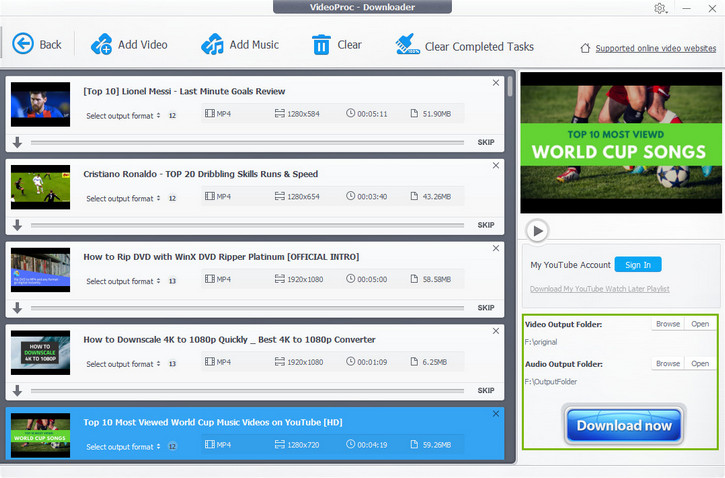The height and width of the screenshot is (478, 725).
Task: Open output format selector for World Cup Music video
Action: (x=123, y=447)
